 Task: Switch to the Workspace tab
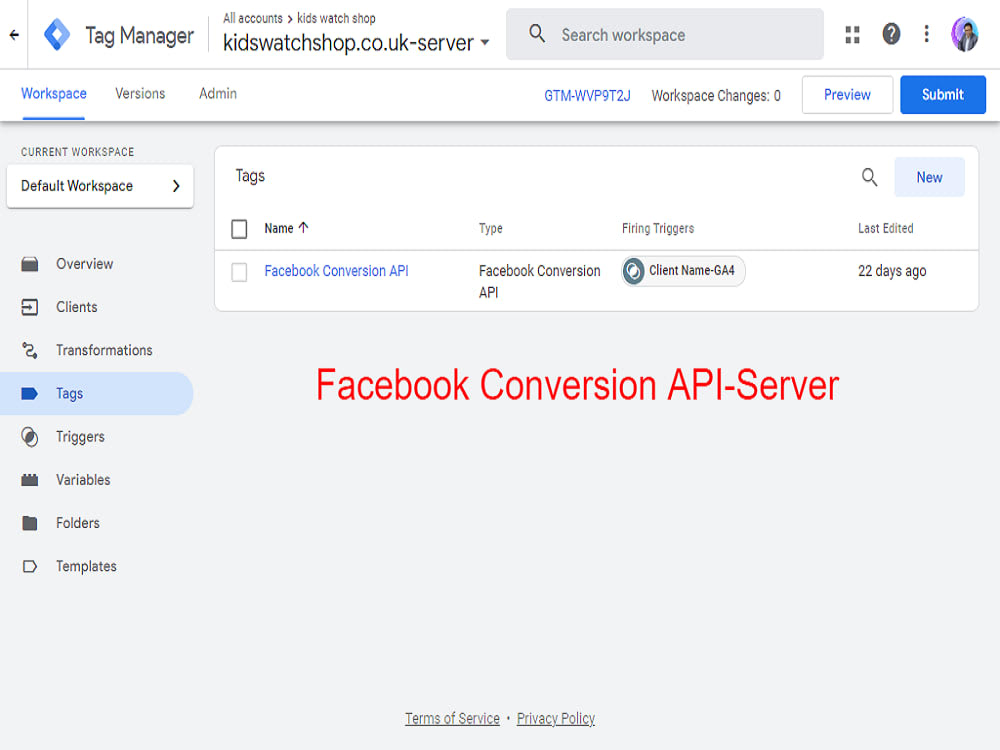tap(54, 94)
